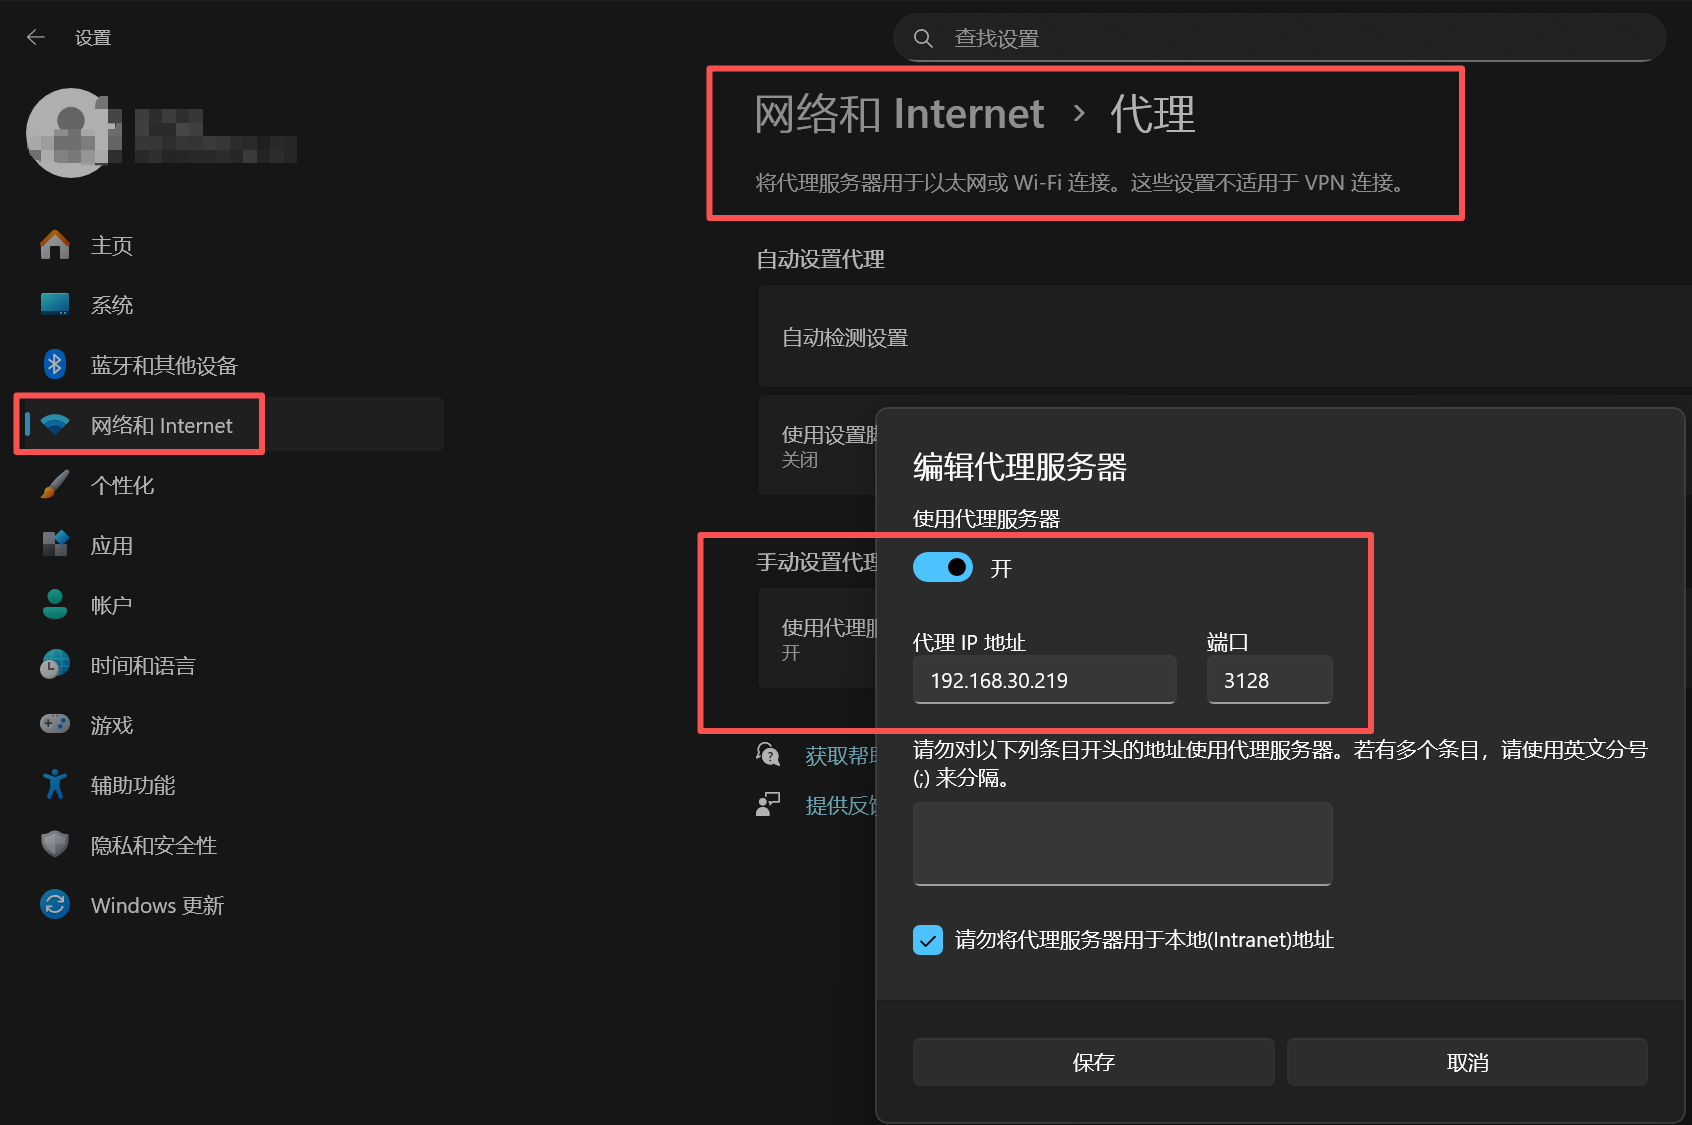Click the apps icon for 应用

click(x=55, y=545)
